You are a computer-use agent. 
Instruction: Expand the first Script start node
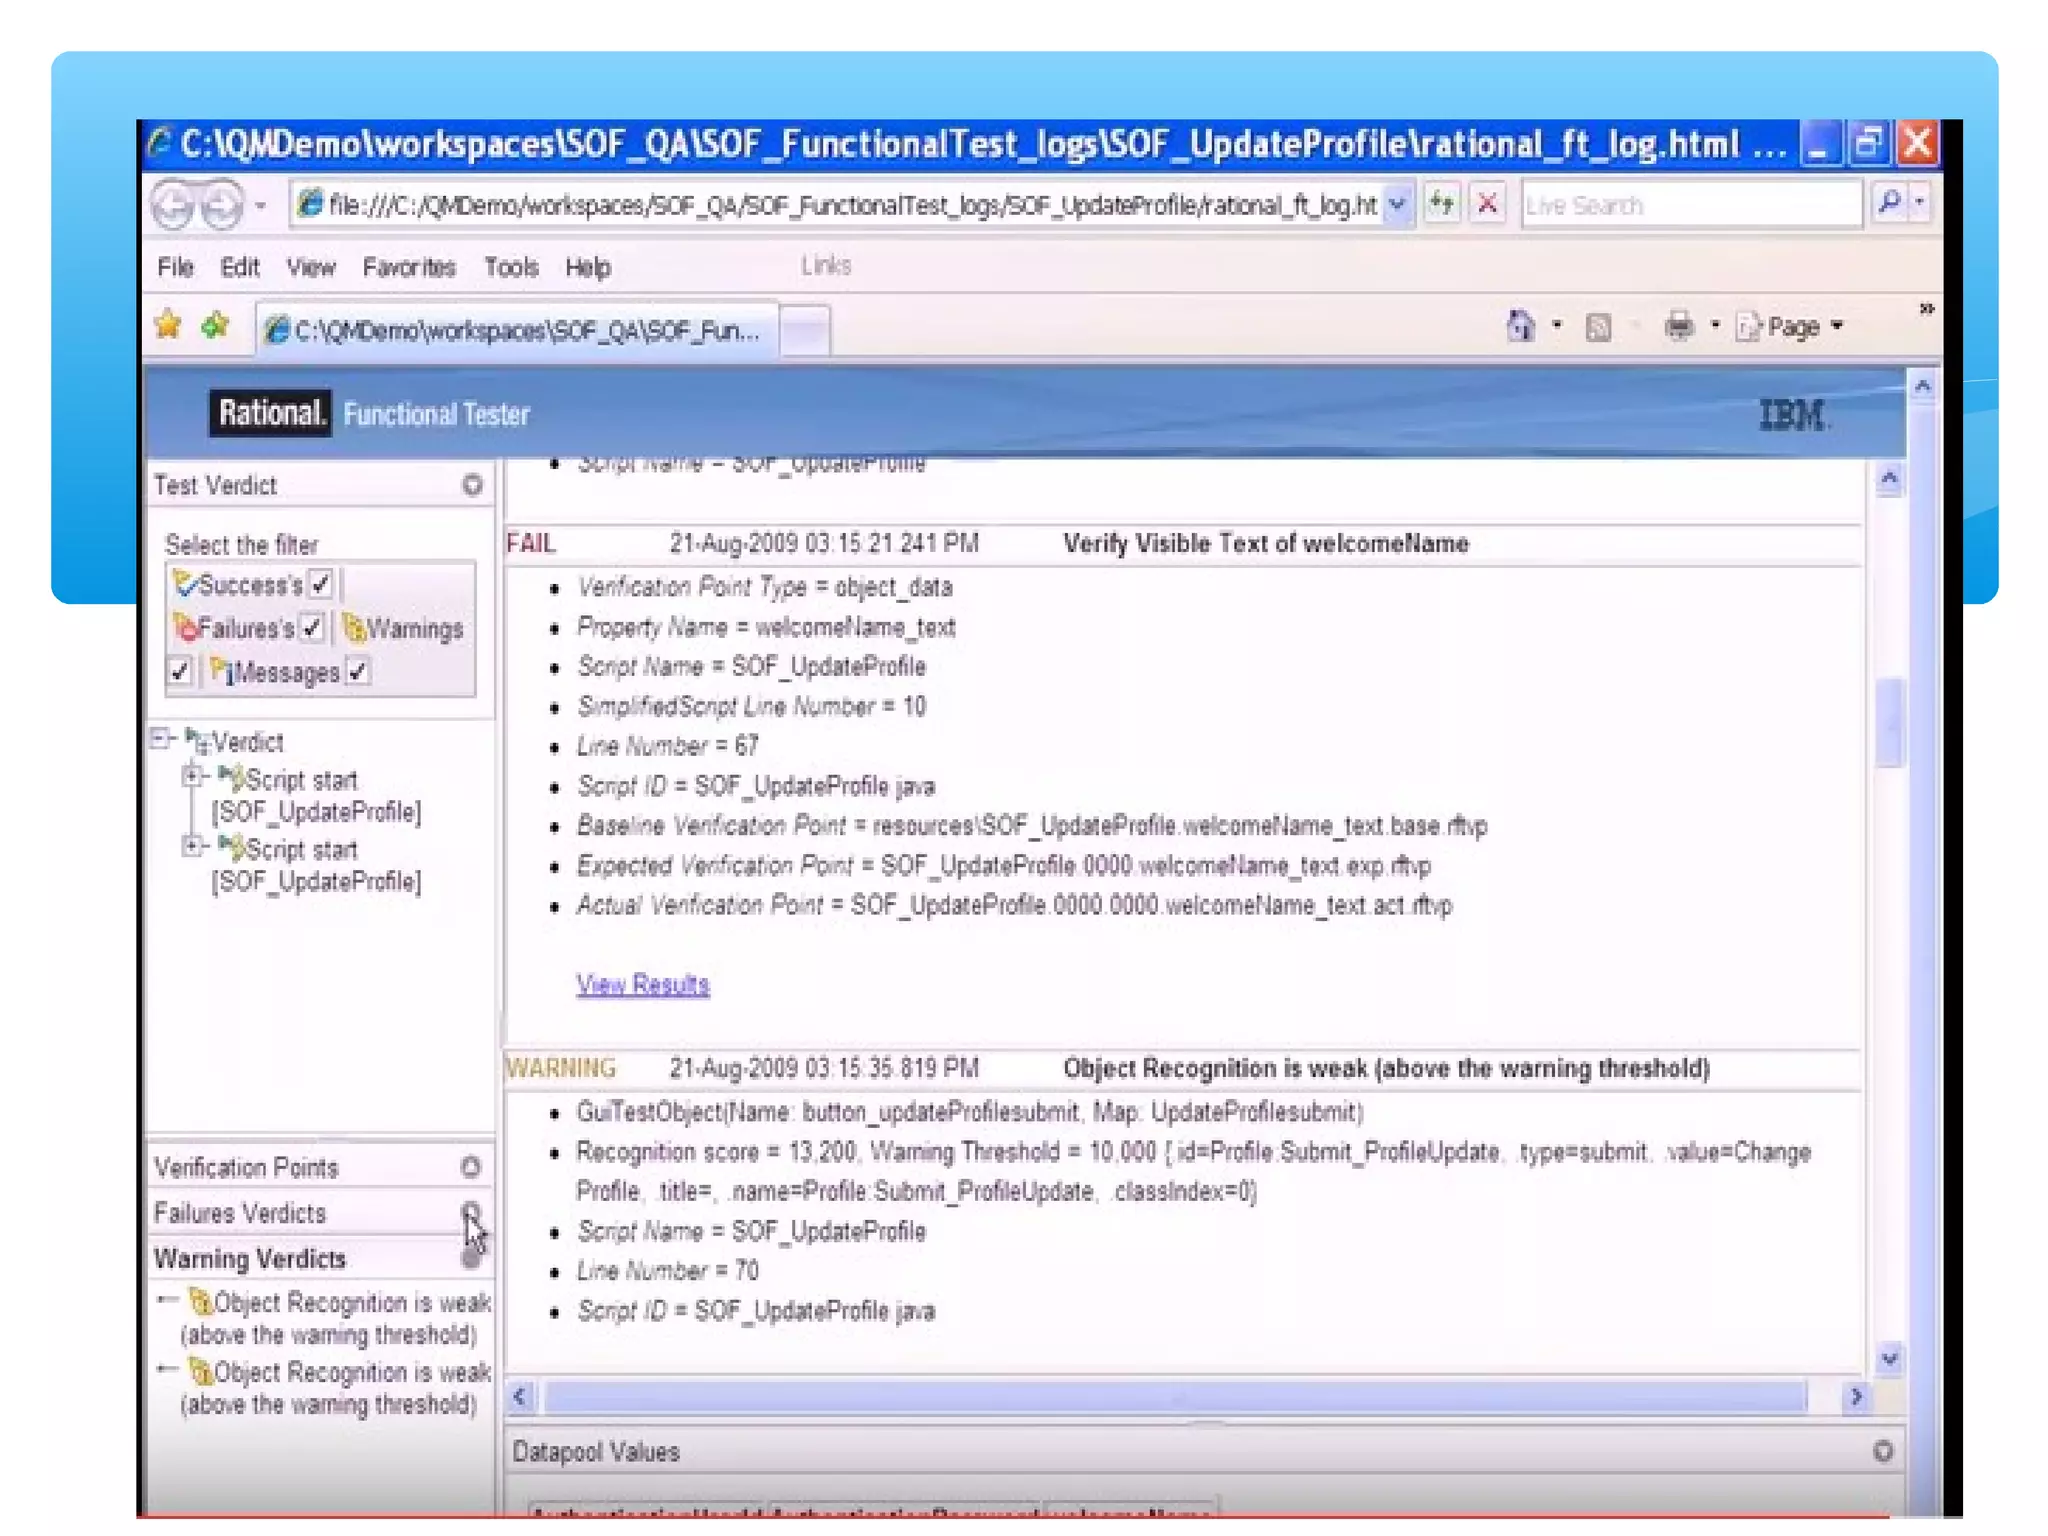192,777
